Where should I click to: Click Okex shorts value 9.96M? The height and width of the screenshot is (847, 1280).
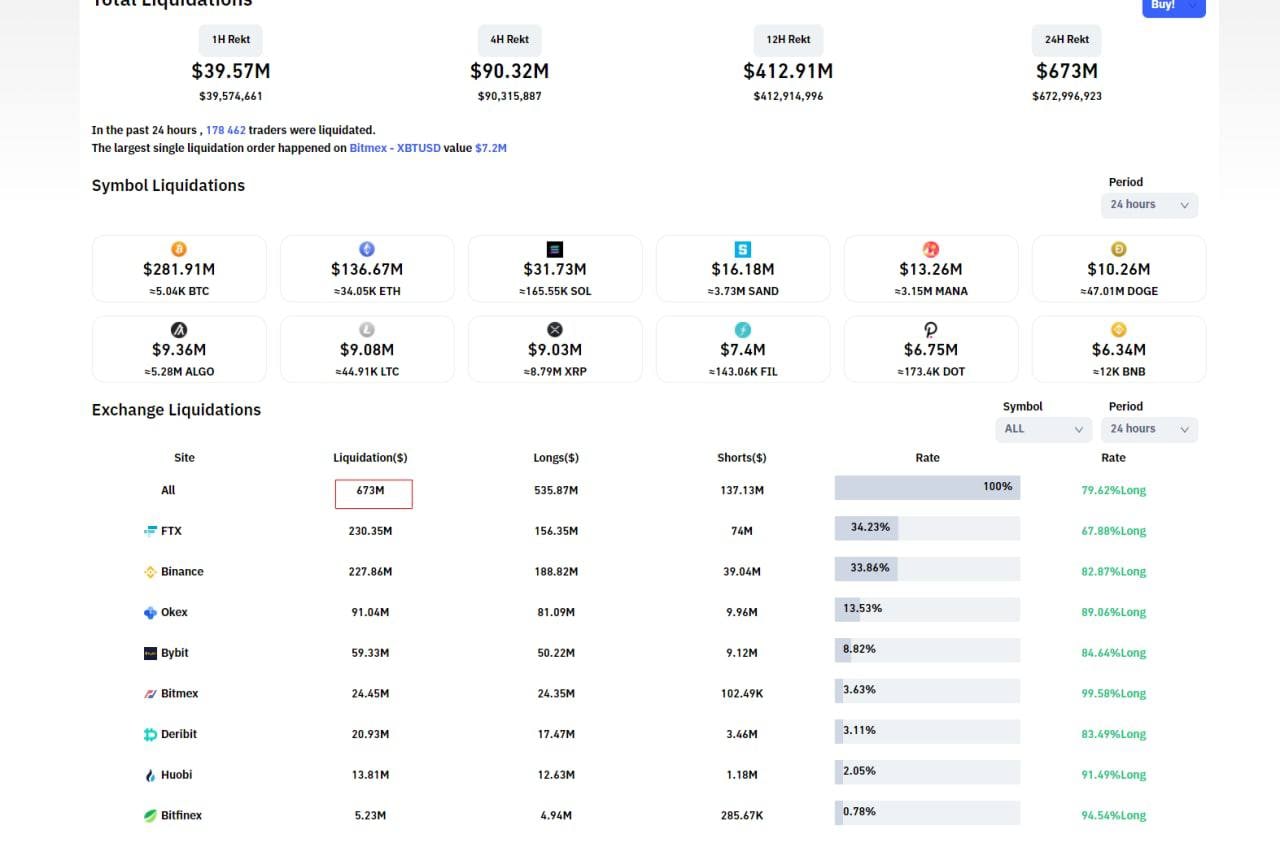[742, 612]
